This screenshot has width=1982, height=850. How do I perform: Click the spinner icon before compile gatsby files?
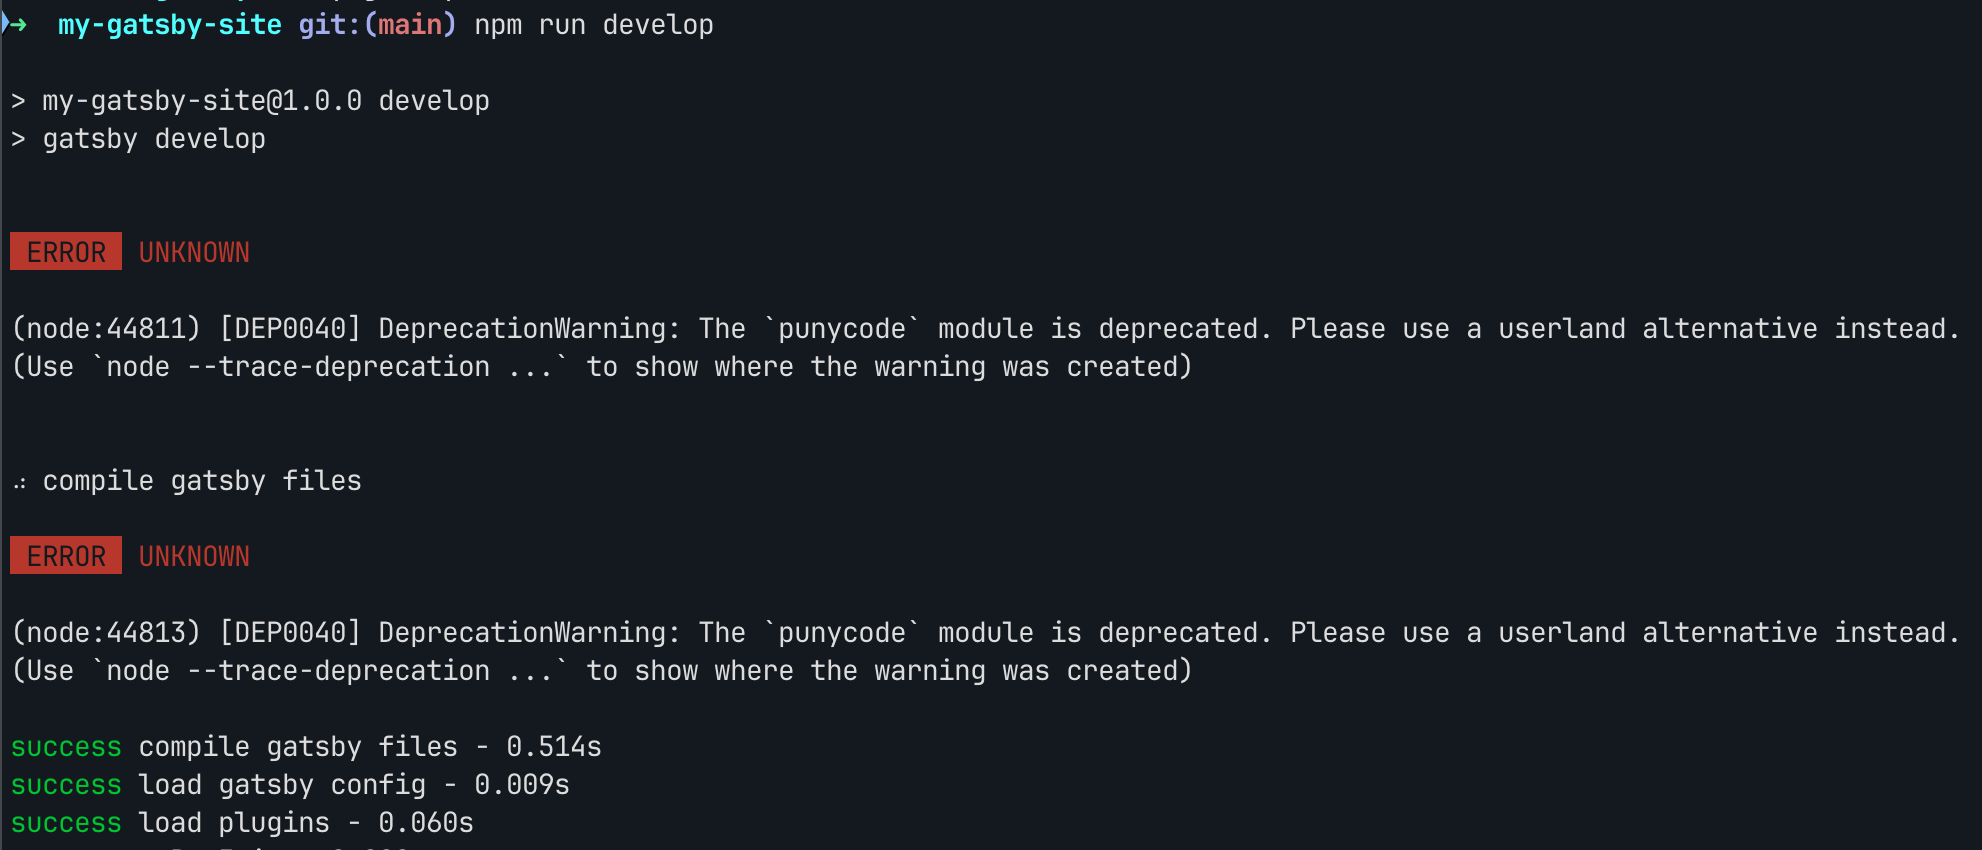tap(19, 484)
